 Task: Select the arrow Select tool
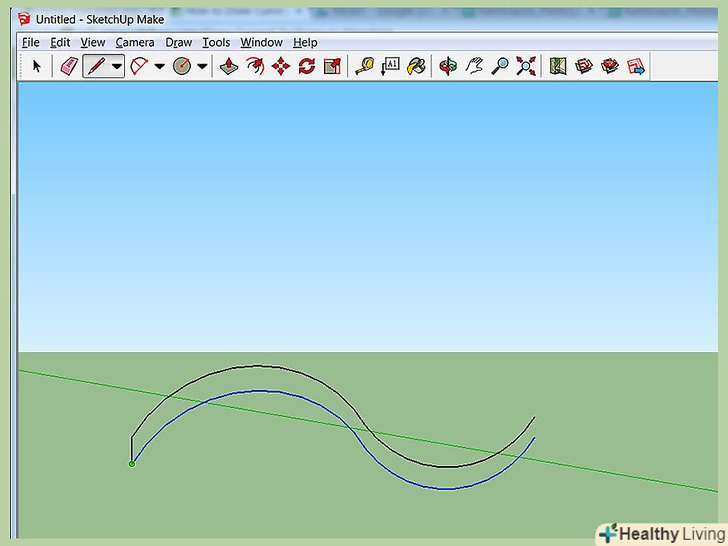pos(37,66)
